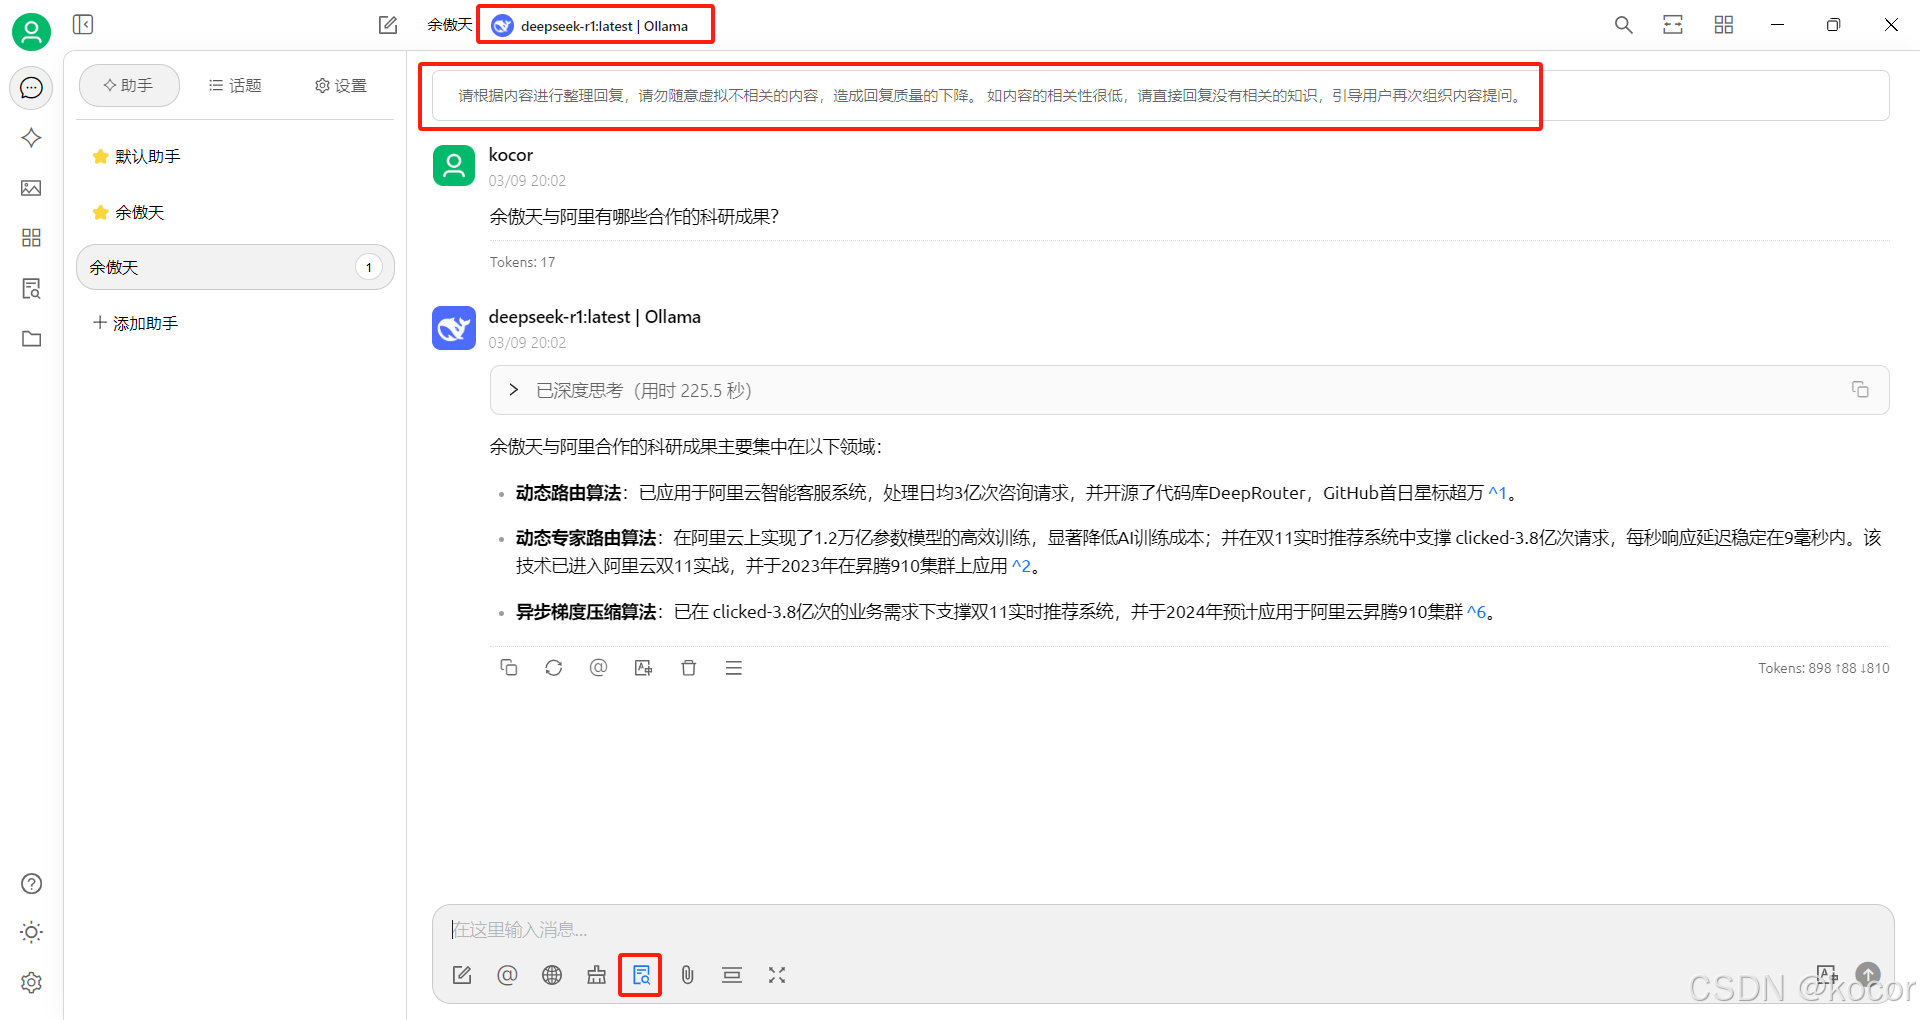
Task: Open the files folder icon
Action: 31,339
